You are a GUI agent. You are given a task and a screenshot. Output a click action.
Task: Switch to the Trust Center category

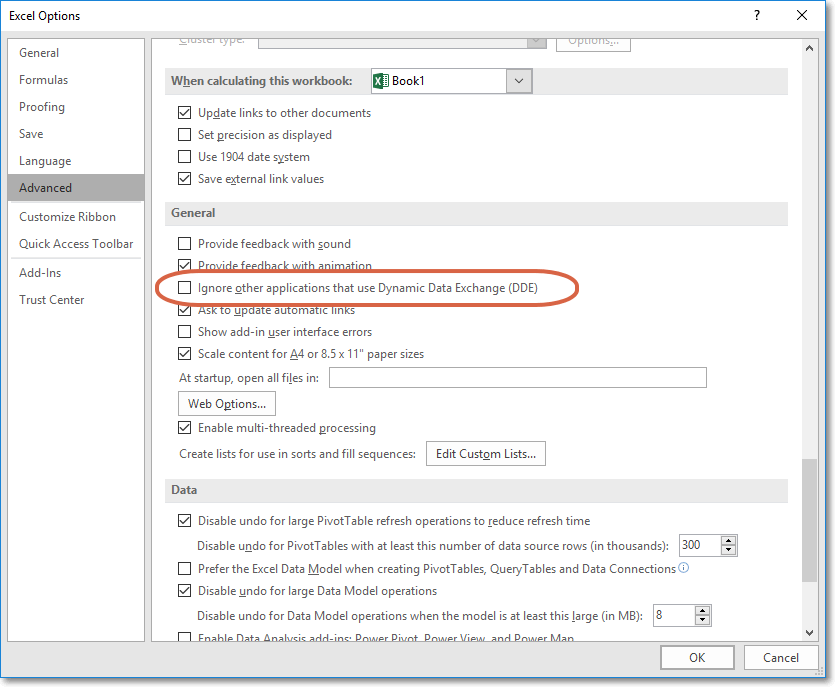(52, 299)
